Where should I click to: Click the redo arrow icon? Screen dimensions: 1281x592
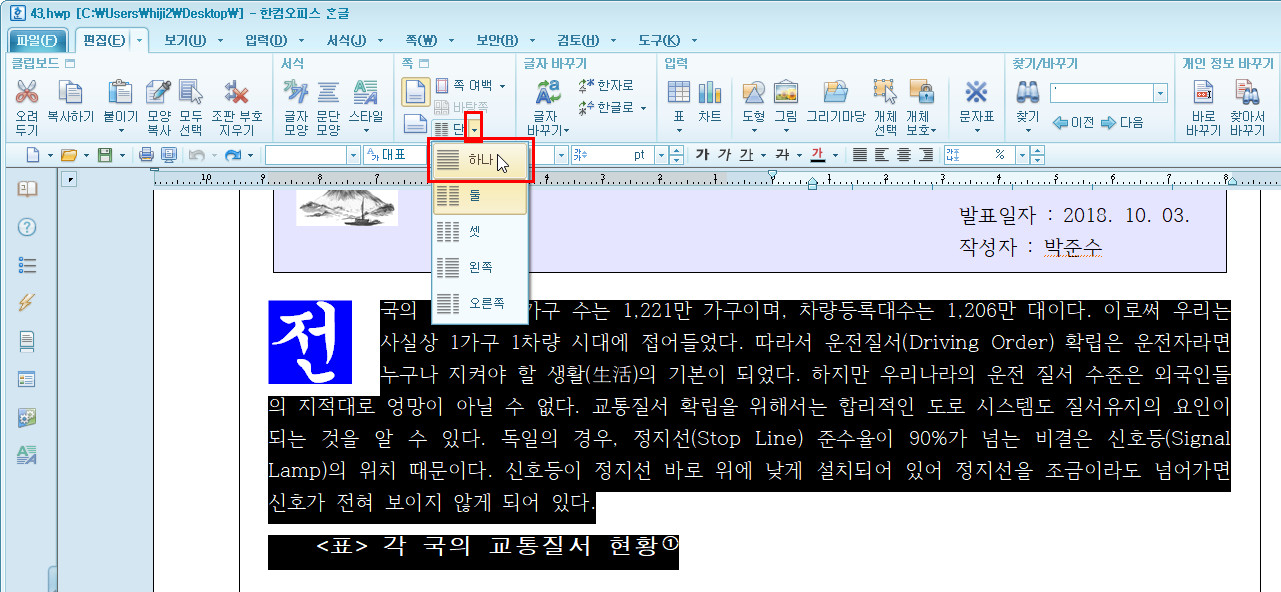(233, 155)
